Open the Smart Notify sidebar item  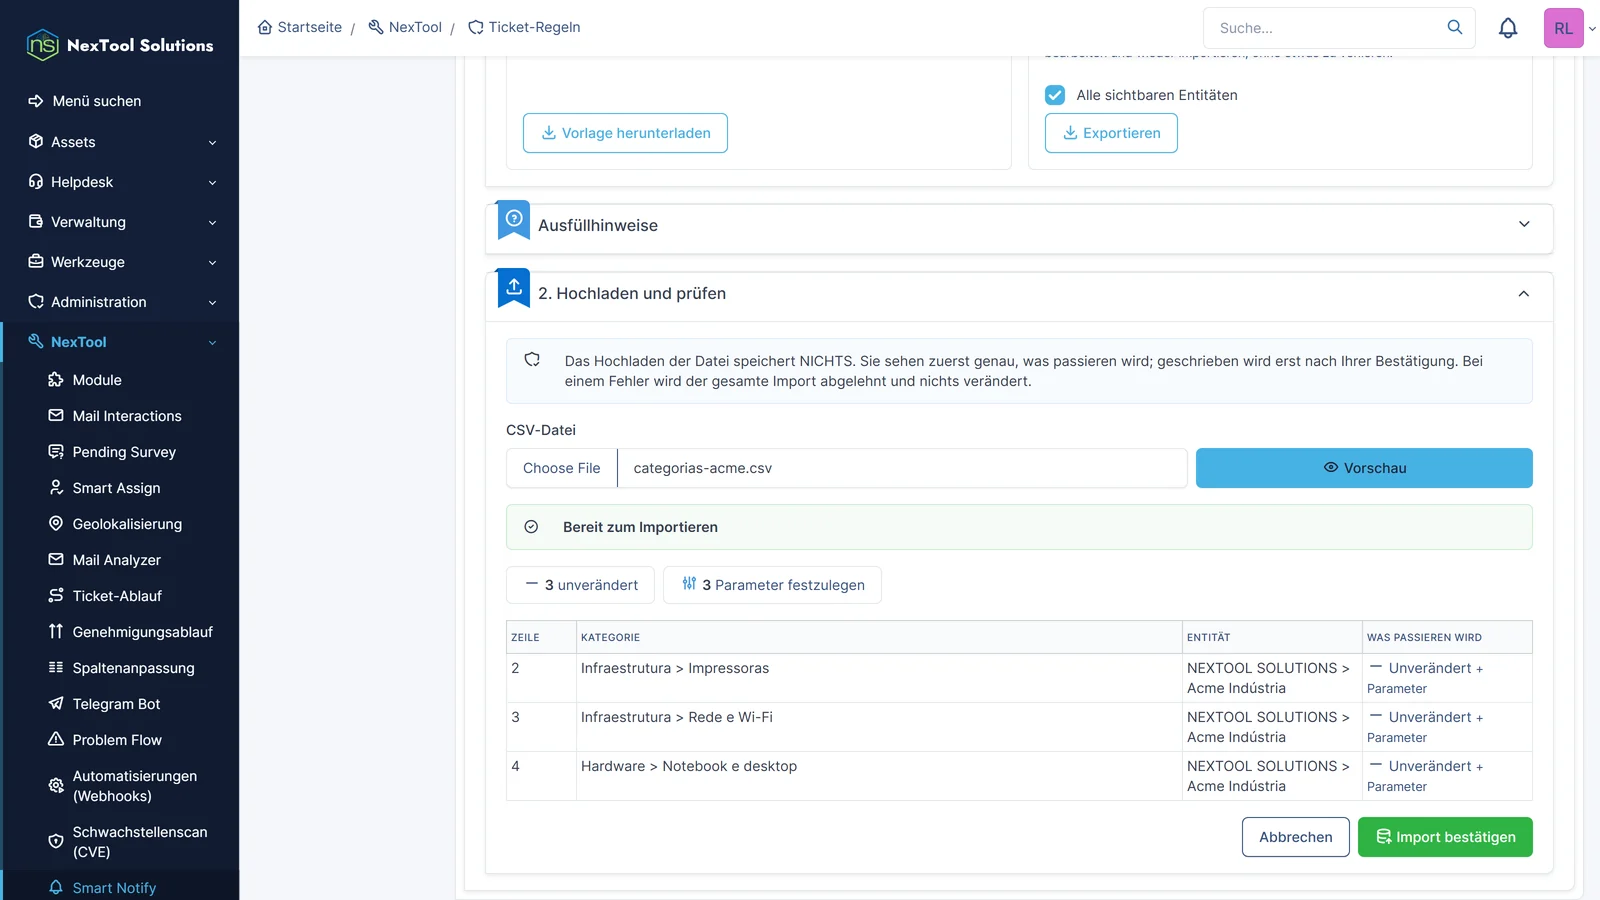pyautogui.click(x=120, y=887)
